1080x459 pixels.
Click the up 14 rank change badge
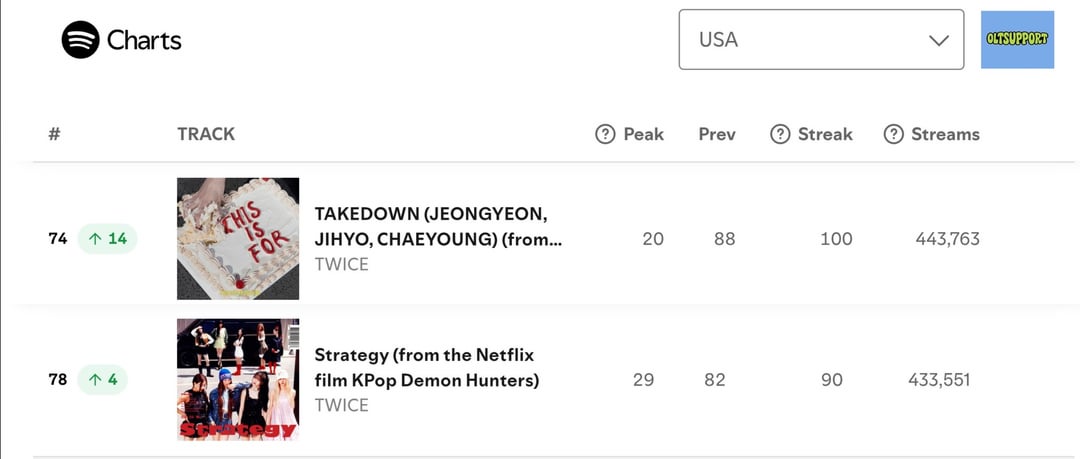108,239
